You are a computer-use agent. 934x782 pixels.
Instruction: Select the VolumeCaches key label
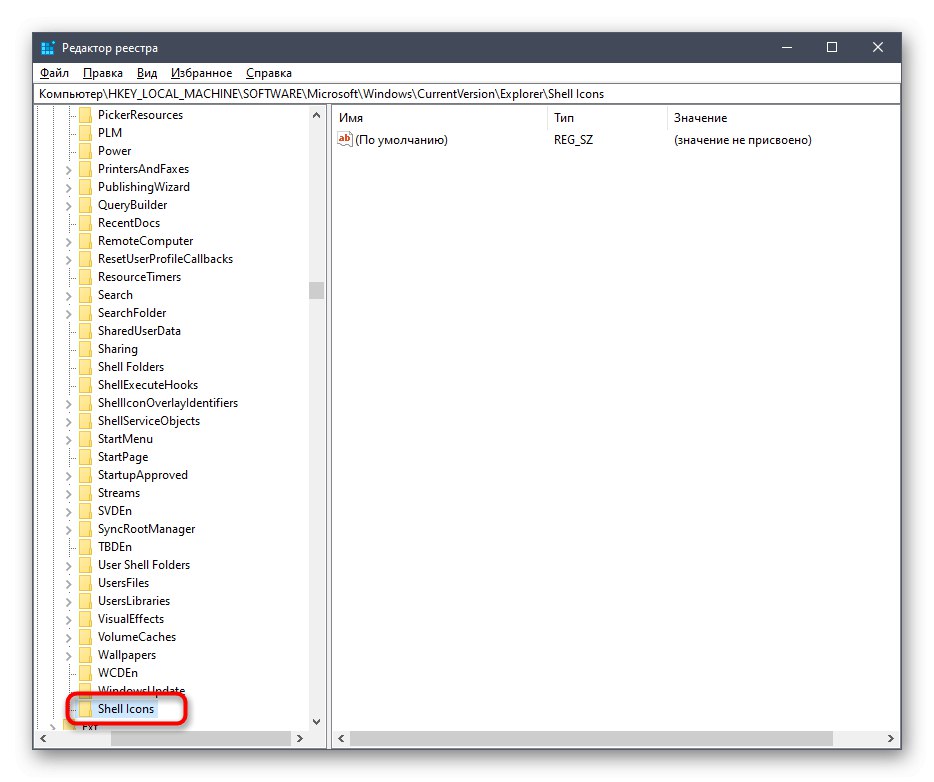[137, 636]
